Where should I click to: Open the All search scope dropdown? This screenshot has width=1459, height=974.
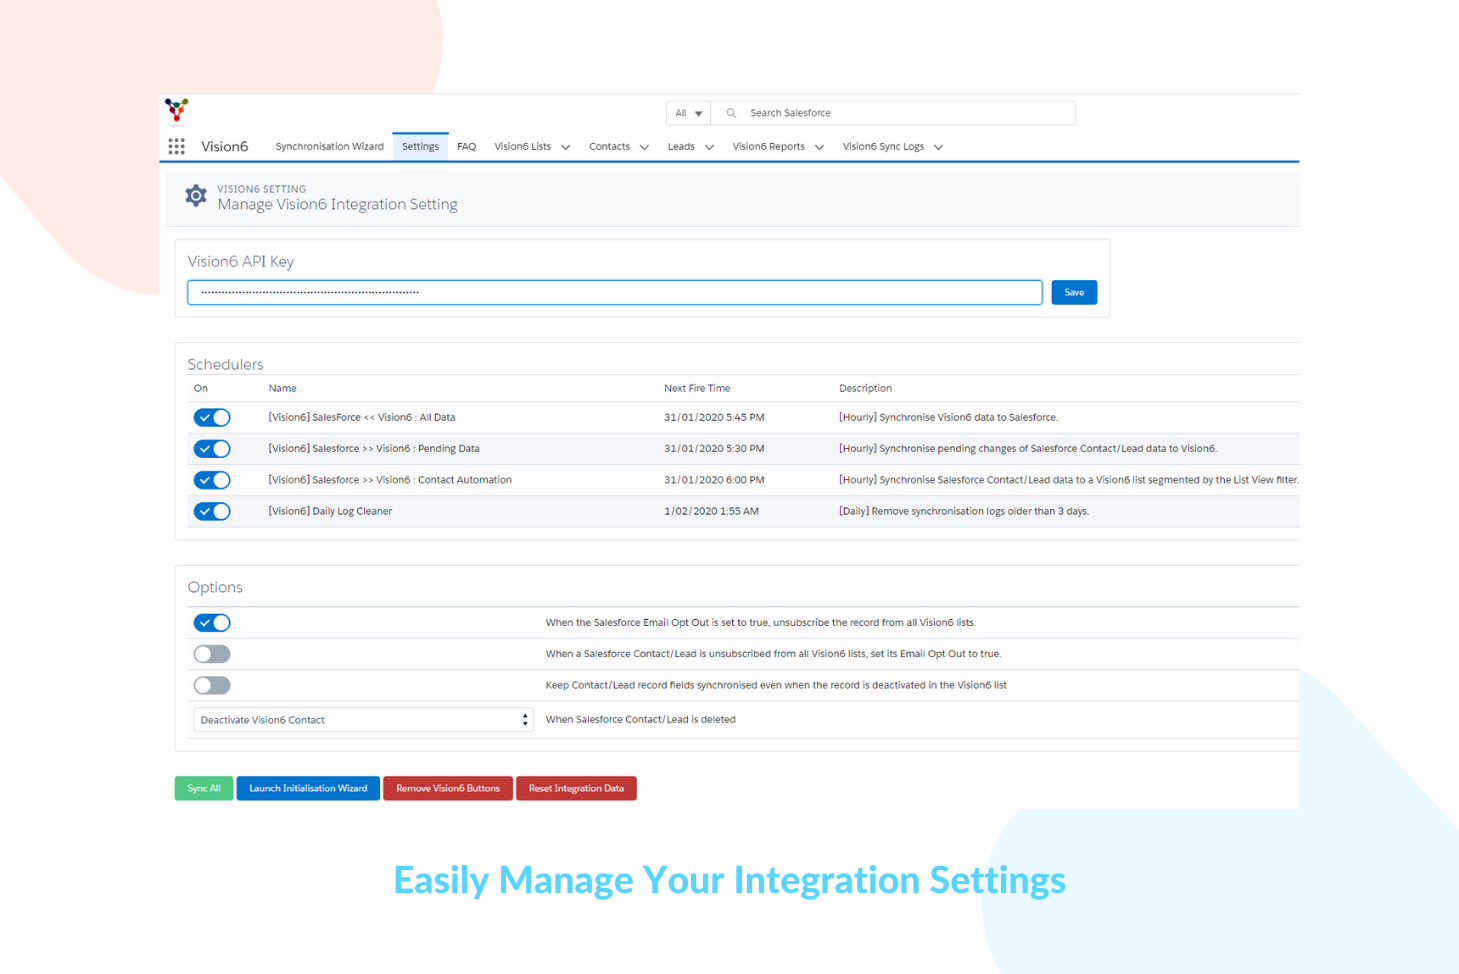[x=687, y=112]
